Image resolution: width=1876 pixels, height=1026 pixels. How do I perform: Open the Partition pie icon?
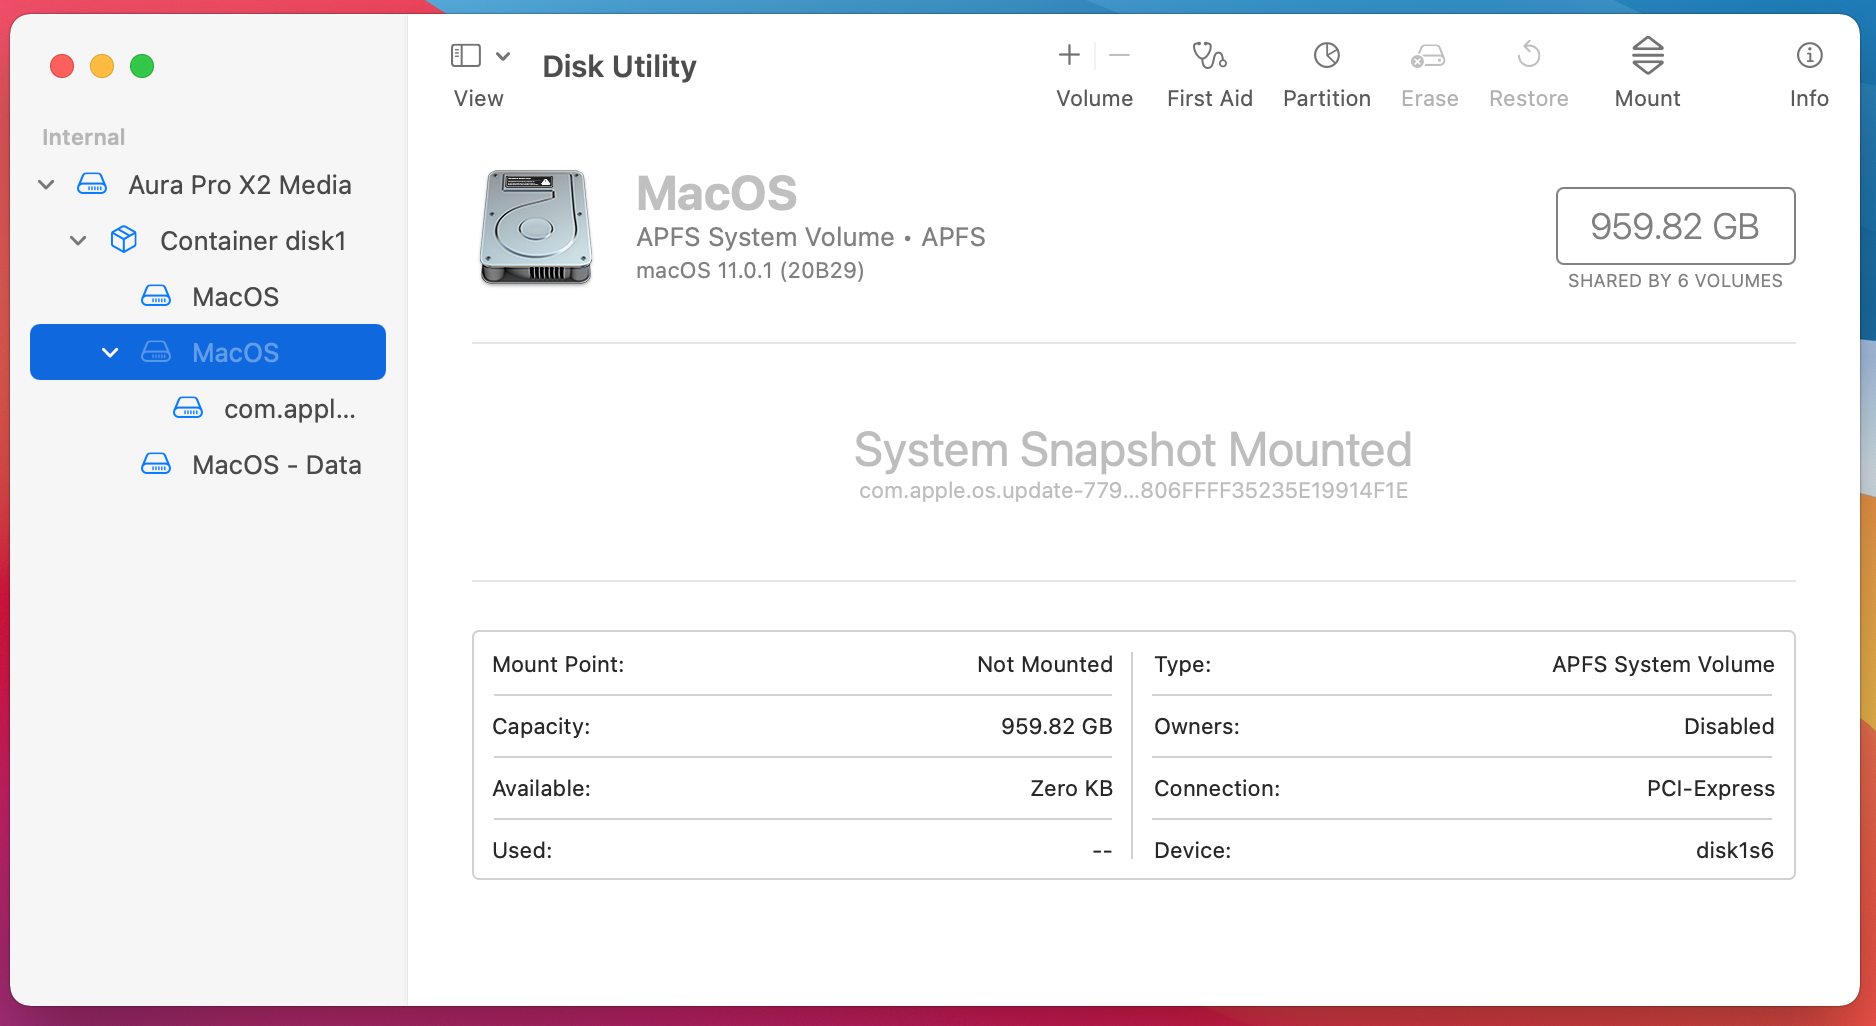pos(1327,55)
